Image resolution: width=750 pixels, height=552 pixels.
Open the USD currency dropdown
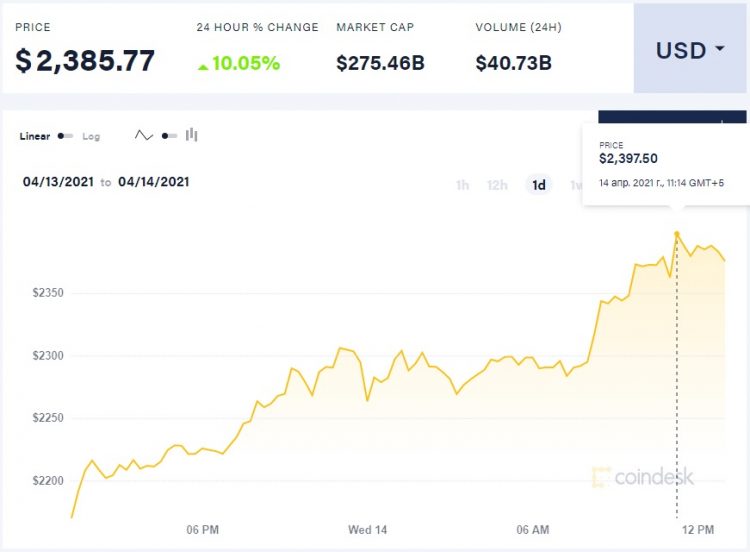[690, 50]
